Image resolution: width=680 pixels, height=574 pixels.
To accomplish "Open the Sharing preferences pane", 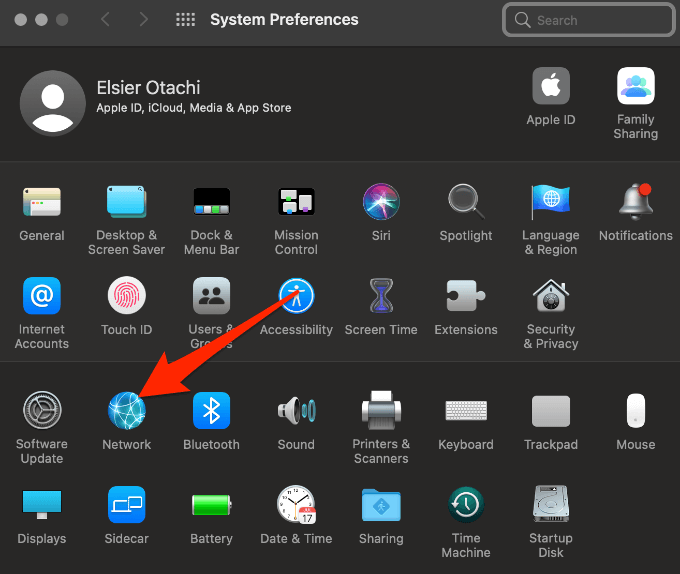I will (381, 505).
